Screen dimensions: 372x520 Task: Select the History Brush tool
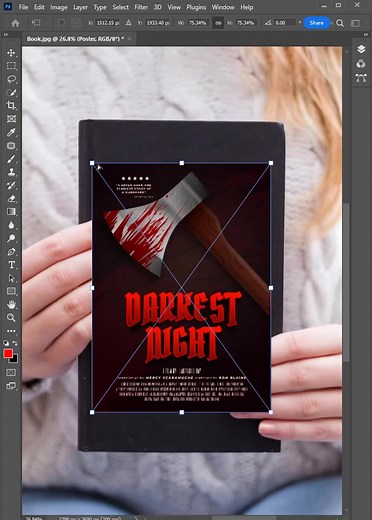[11, 185]
